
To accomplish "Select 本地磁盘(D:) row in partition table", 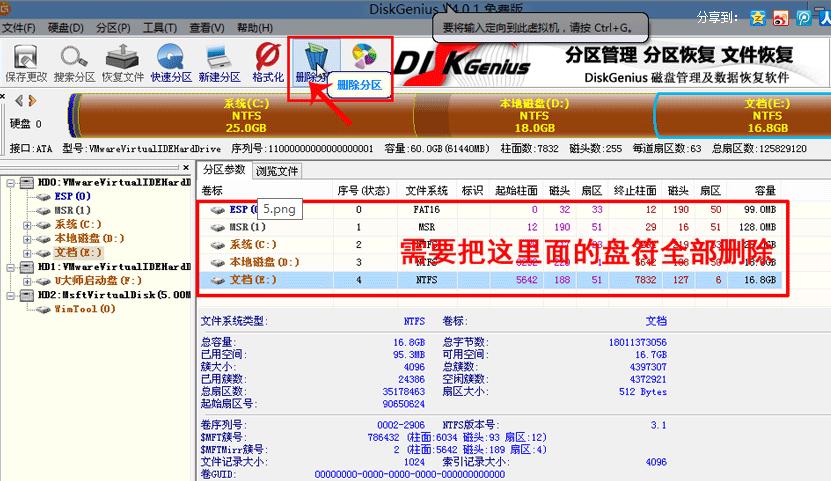I will pyautogui.click(x=490, y=262).
